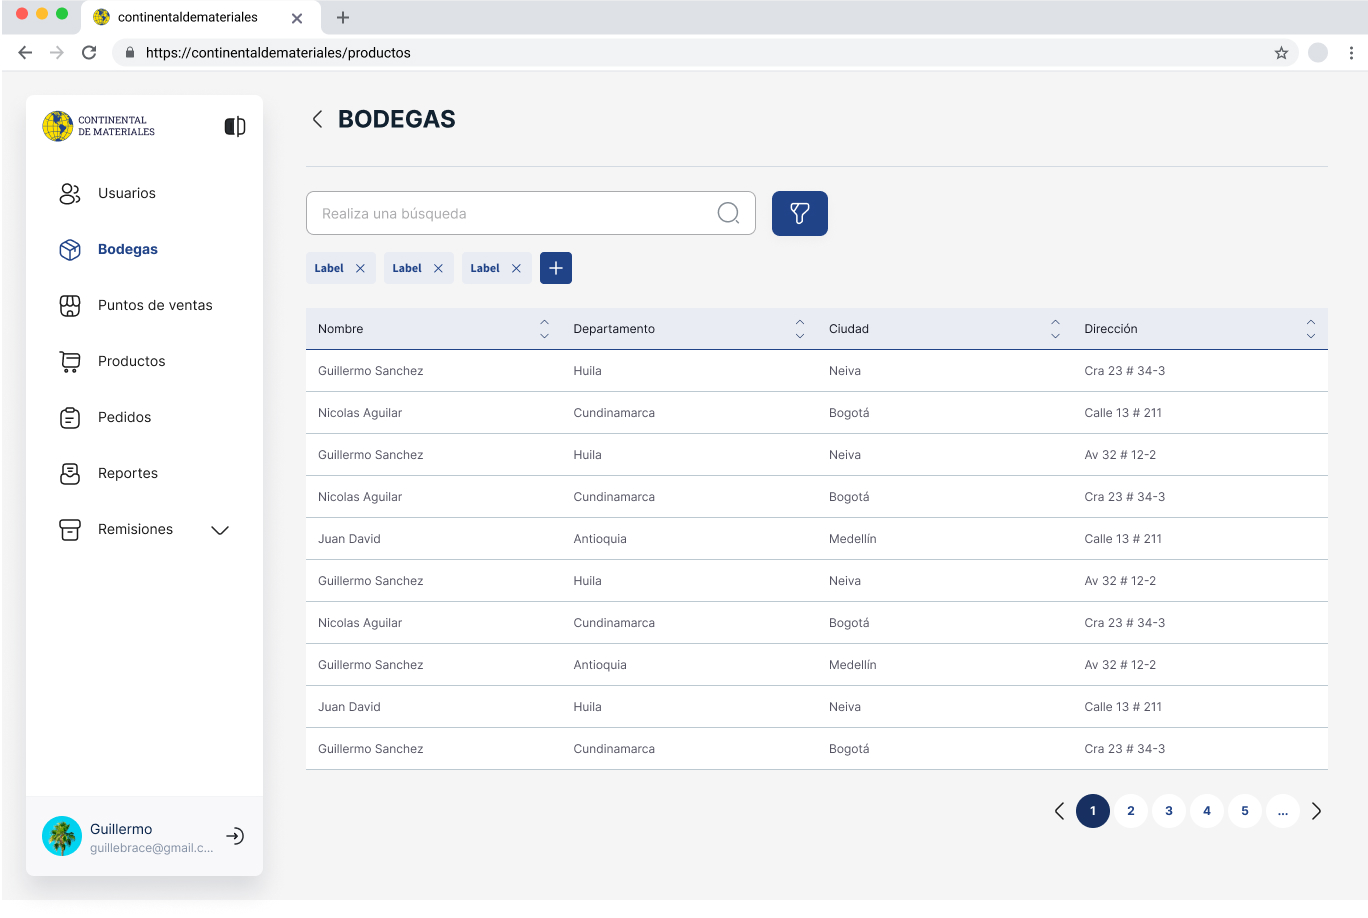Screen dimensions: 1368x918
Task: Collapse the sidebar with the toggle icon
Action: pyautogui.click(x=235, y=126)
